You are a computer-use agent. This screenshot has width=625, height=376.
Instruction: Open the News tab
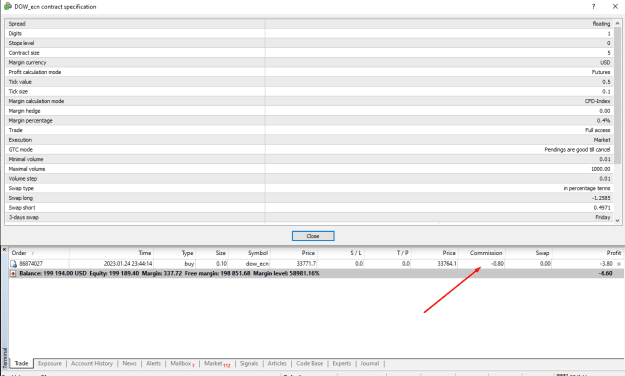point(130,363)
